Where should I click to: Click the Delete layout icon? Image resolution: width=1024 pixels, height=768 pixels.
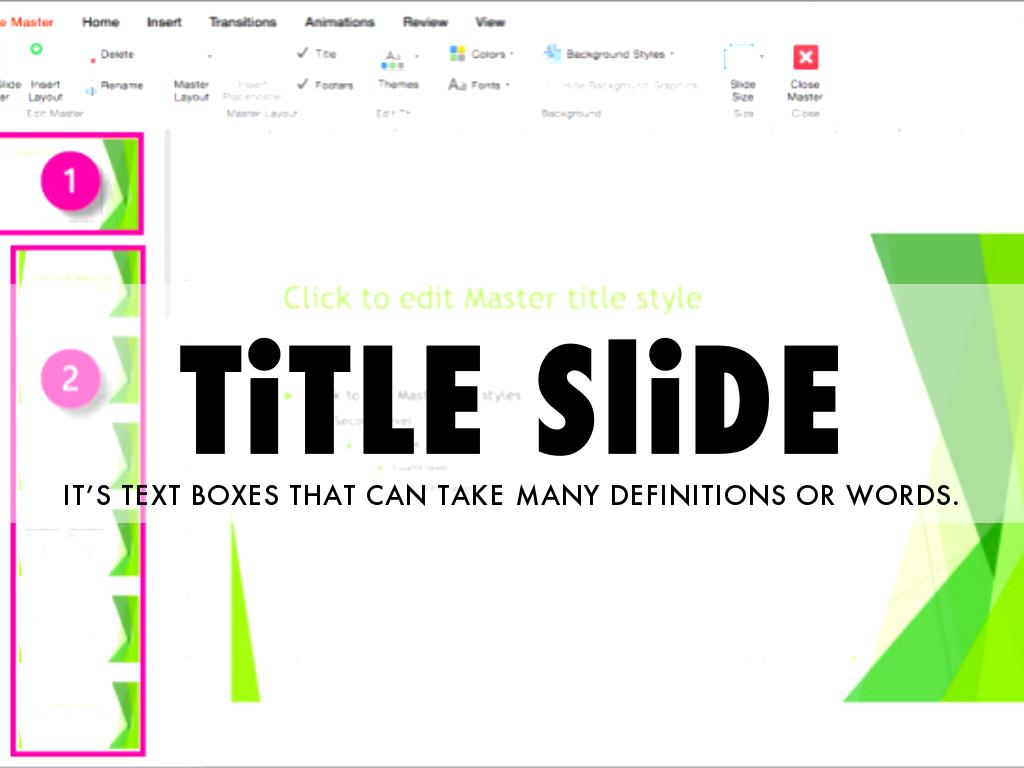[x=93, y=57]
